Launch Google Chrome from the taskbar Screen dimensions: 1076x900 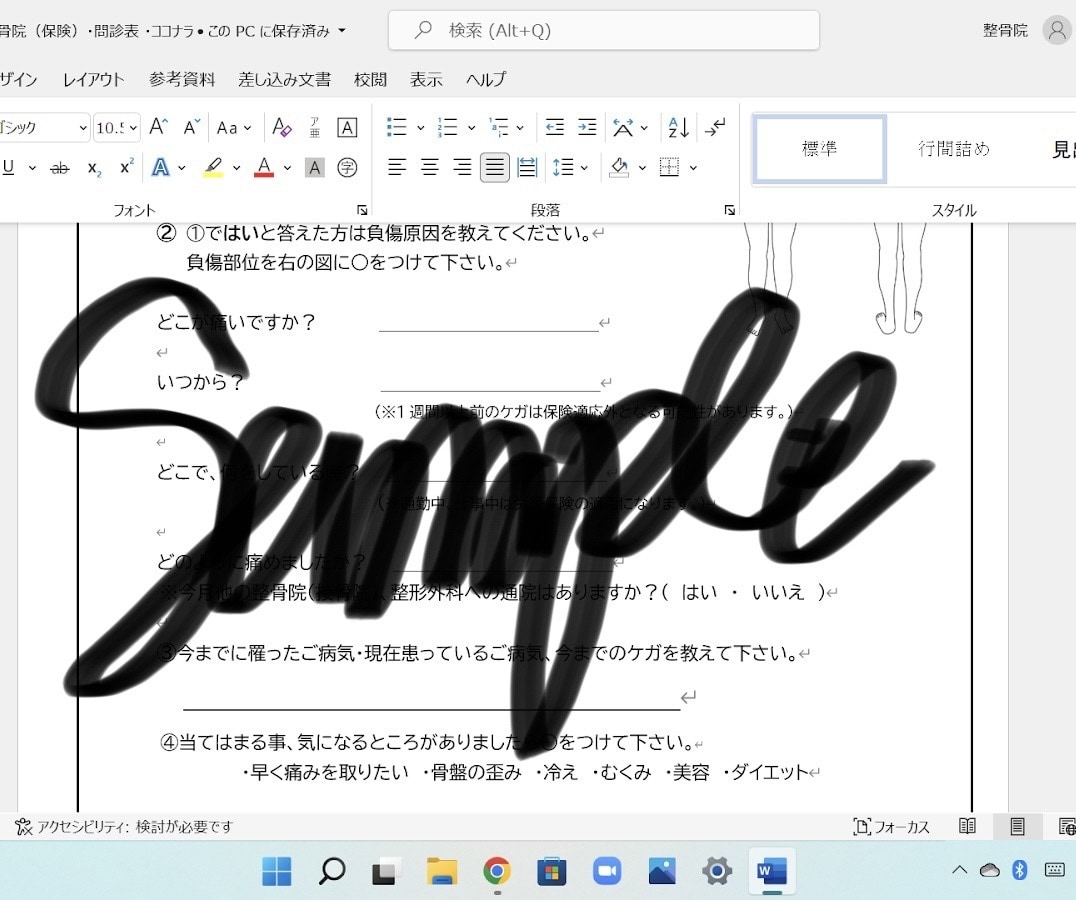click(497, 871)
